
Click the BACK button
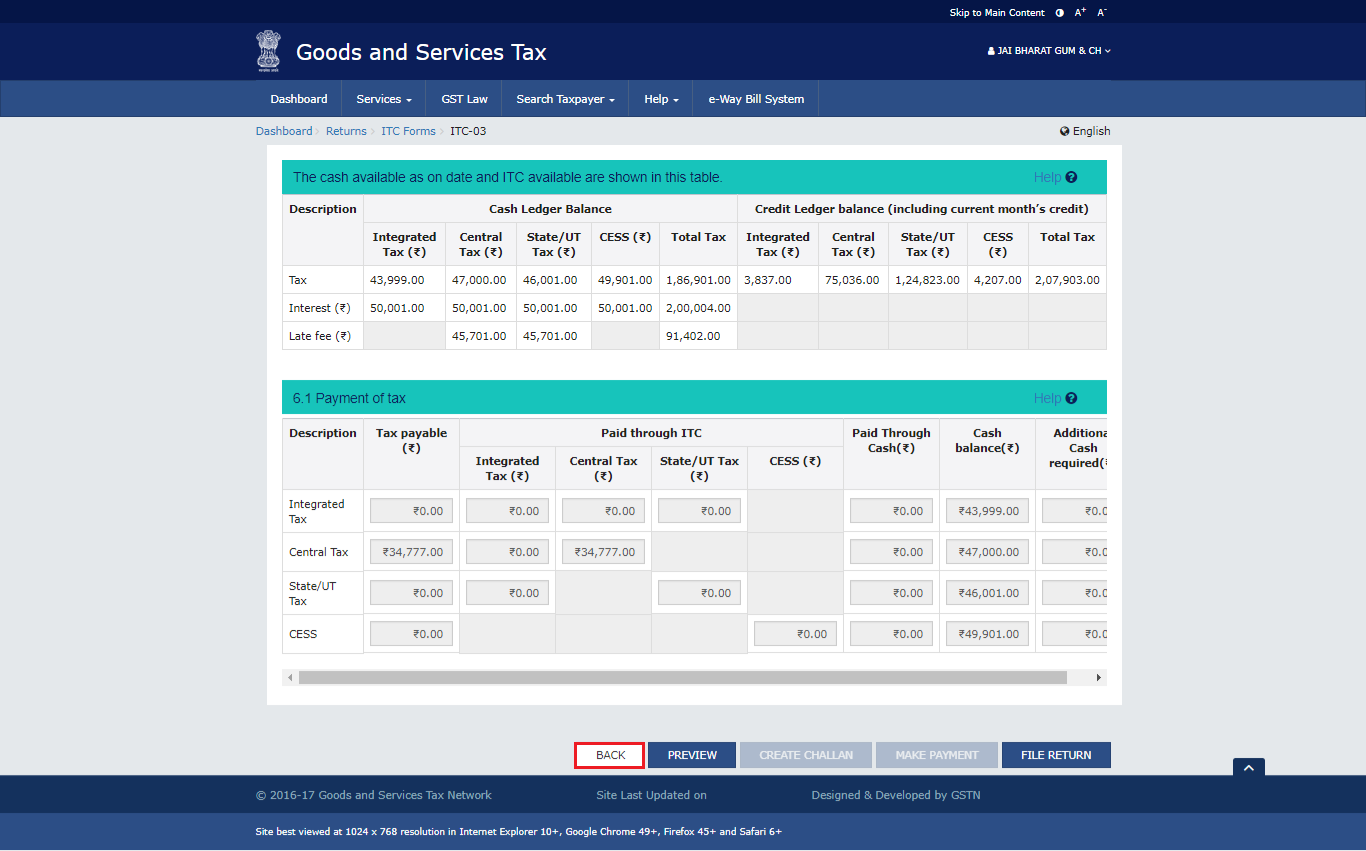point(611,755)
